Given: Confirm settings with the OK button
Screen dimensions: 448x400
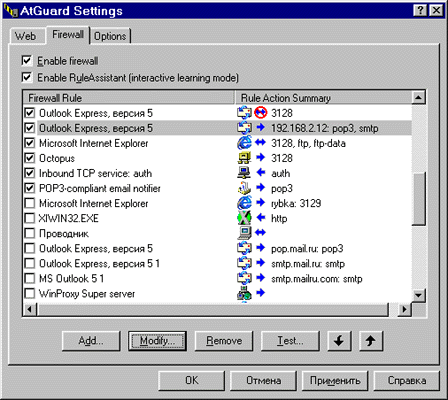Looking at the screenshot, I should (192, 380).
